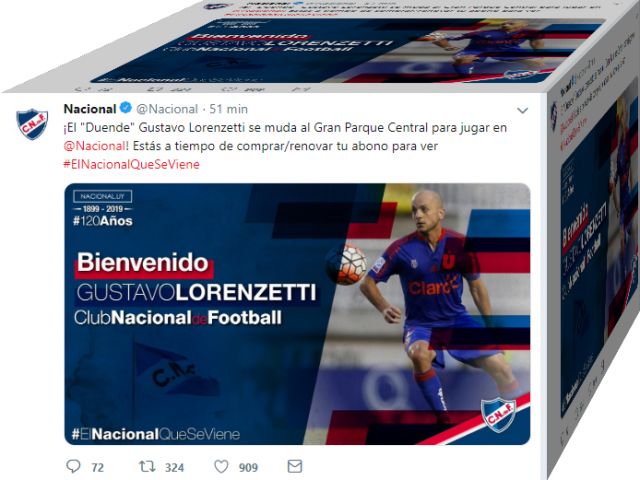Open the Nacional profile avatar shield
Screen dimensions: 640x480
click(32, 124)
